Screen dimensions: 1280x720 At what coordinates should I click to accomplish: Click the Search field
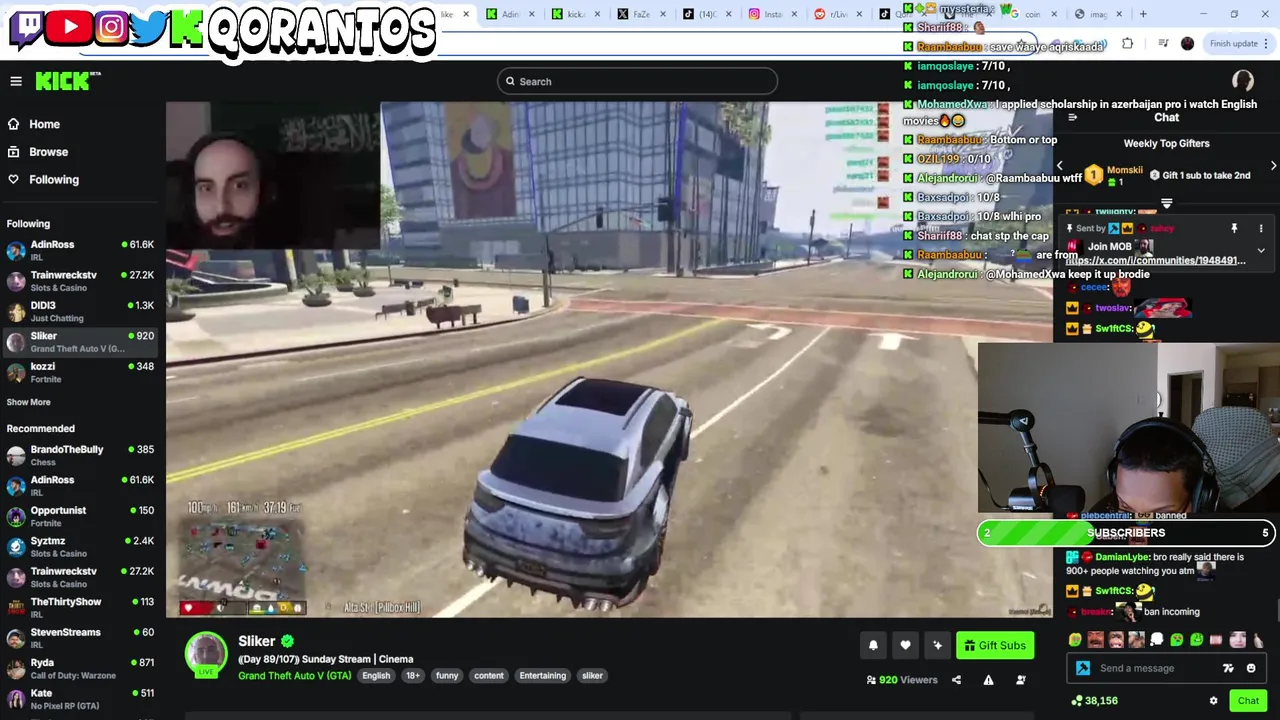637,81
